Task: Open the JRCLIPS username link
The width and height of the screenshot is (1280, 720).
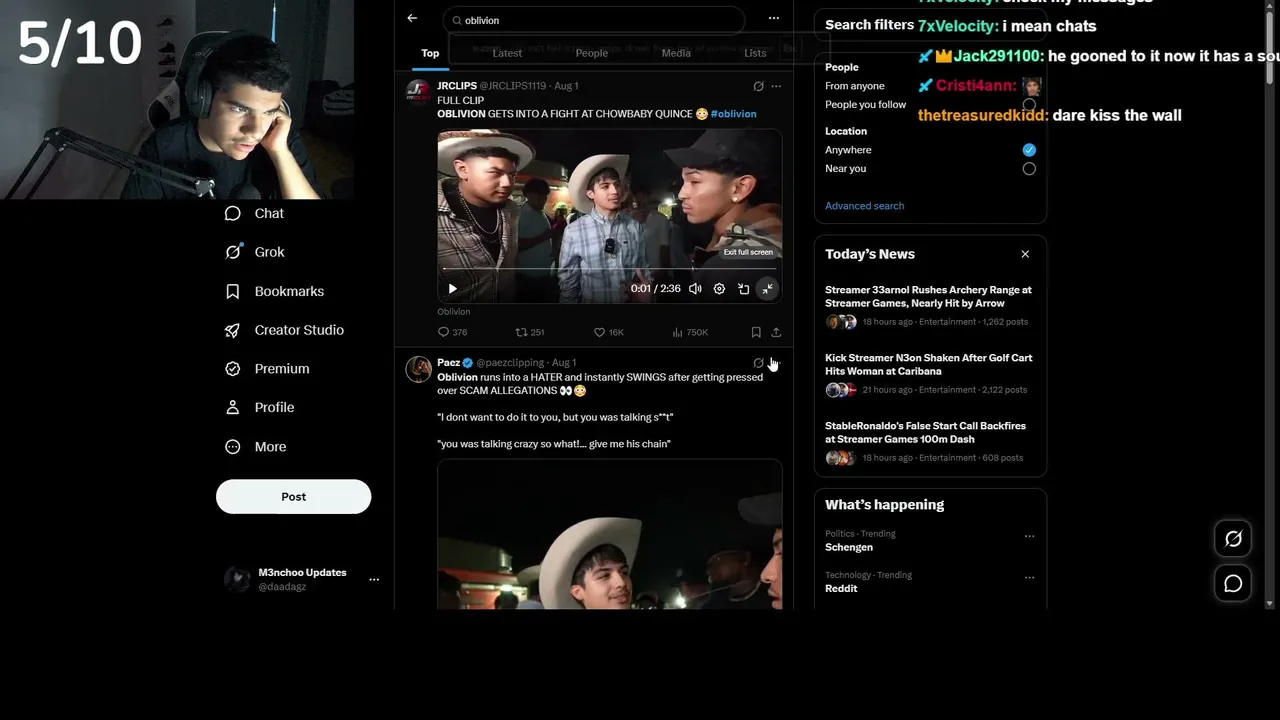Action: tap(457, 86)
